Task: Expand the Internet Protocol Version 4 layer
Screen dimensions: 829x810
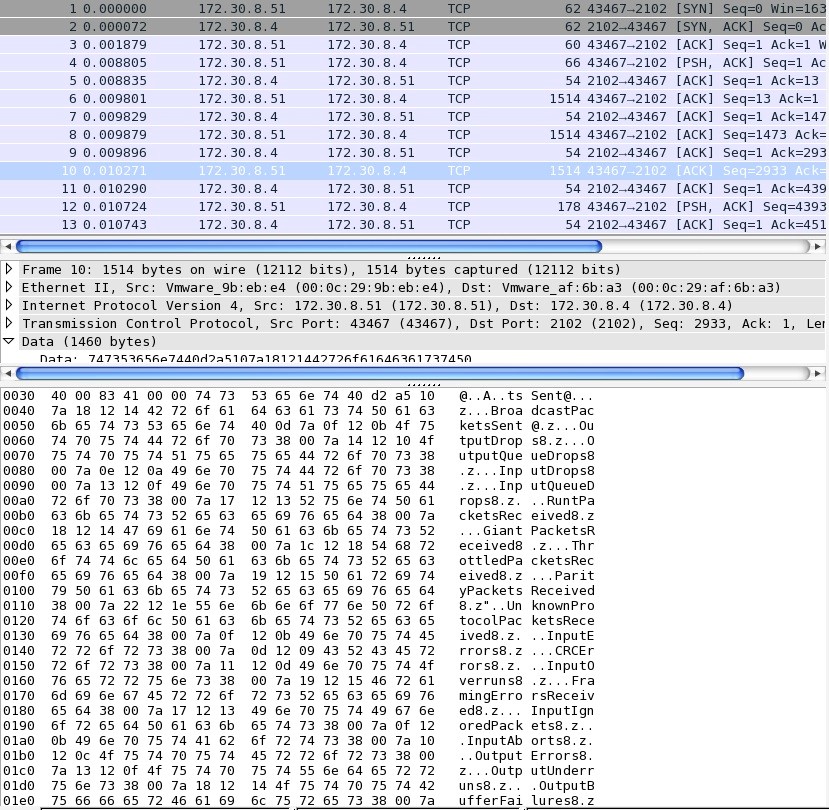Action: (x=10, y=305)
